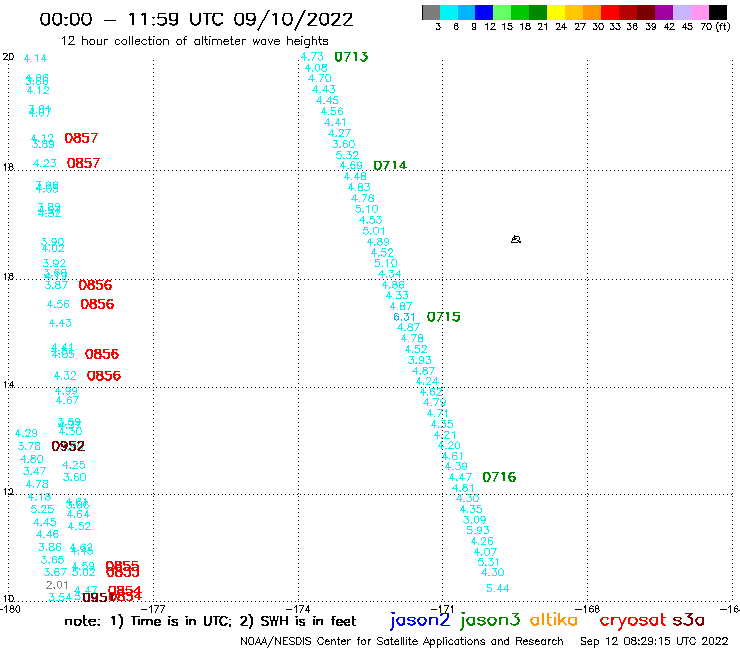The height and width of the screenshot is (650, 740).
Task: Click the 4.14 value in the top-left corner
Action: coord(35,58)
